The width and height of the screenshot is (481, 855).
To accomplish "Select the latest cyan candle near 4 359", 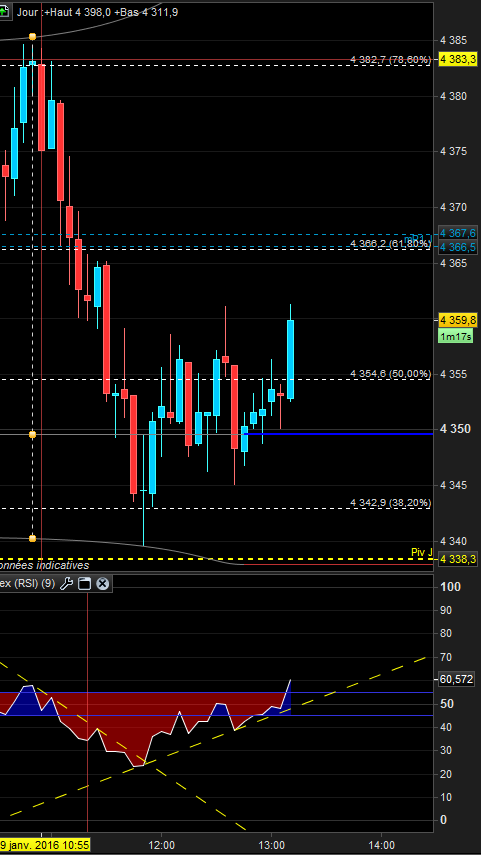I will [x=291, y=359].
